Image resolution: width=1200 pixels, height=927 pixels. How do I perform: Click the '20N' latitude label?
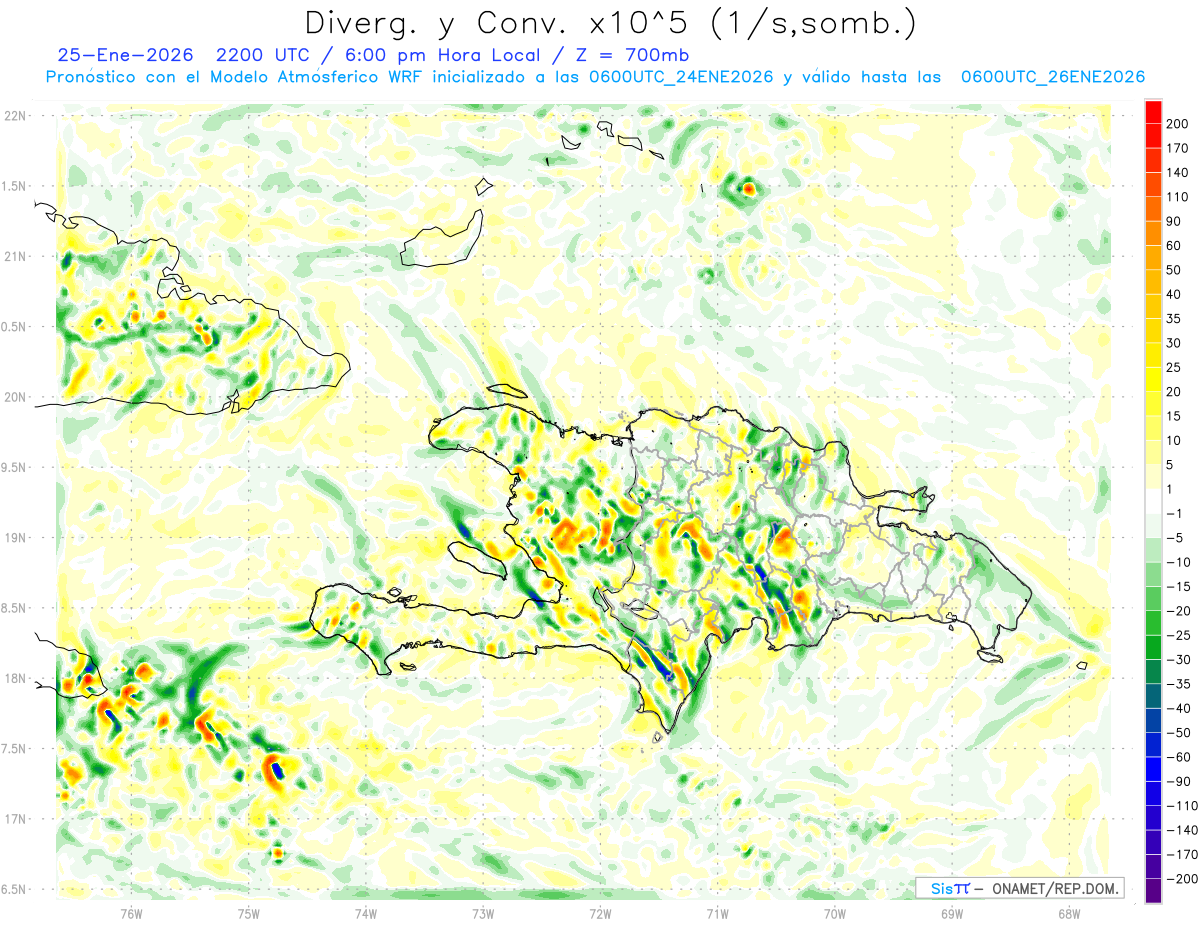(x=15, y=397)
